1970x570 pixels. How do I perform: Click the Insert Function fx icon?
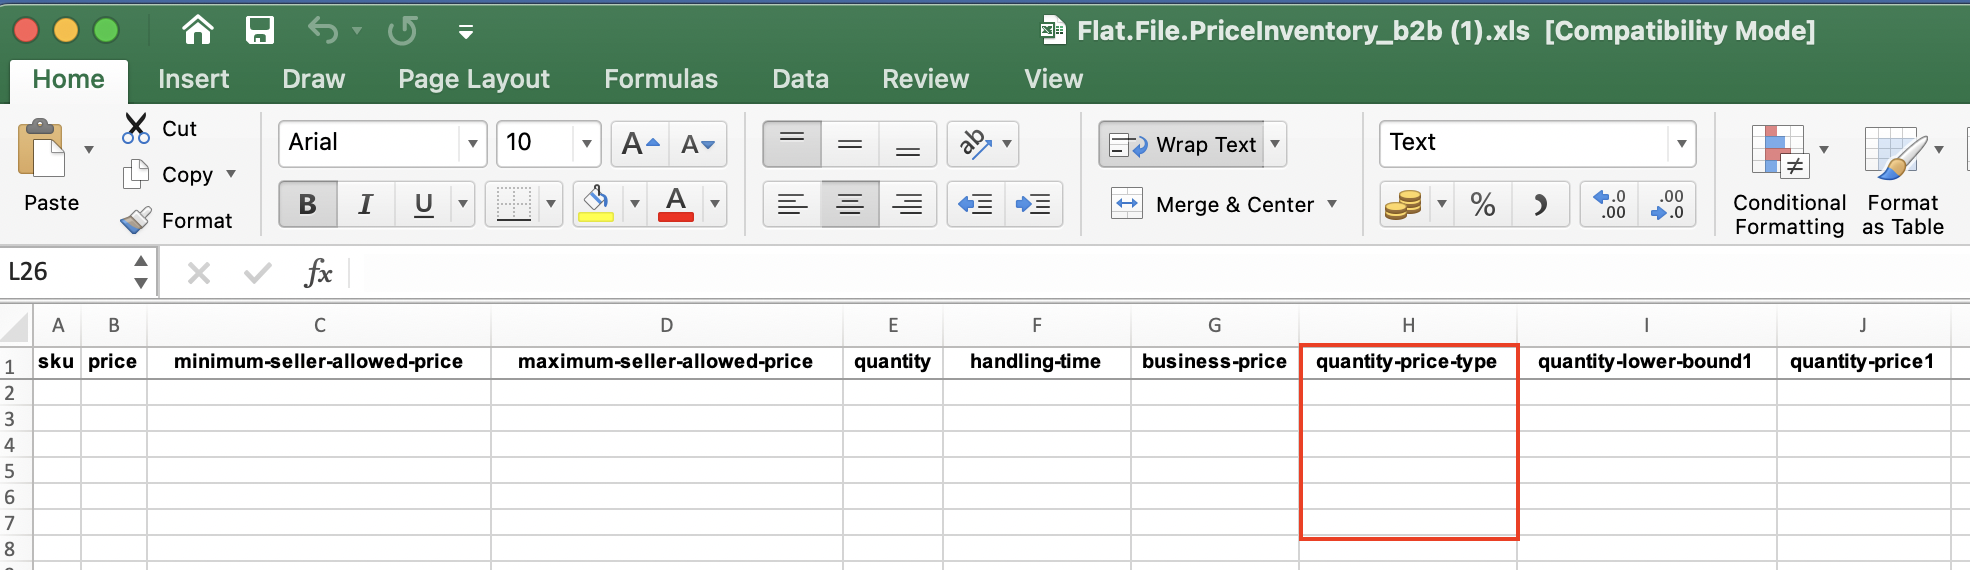point(318,272)
